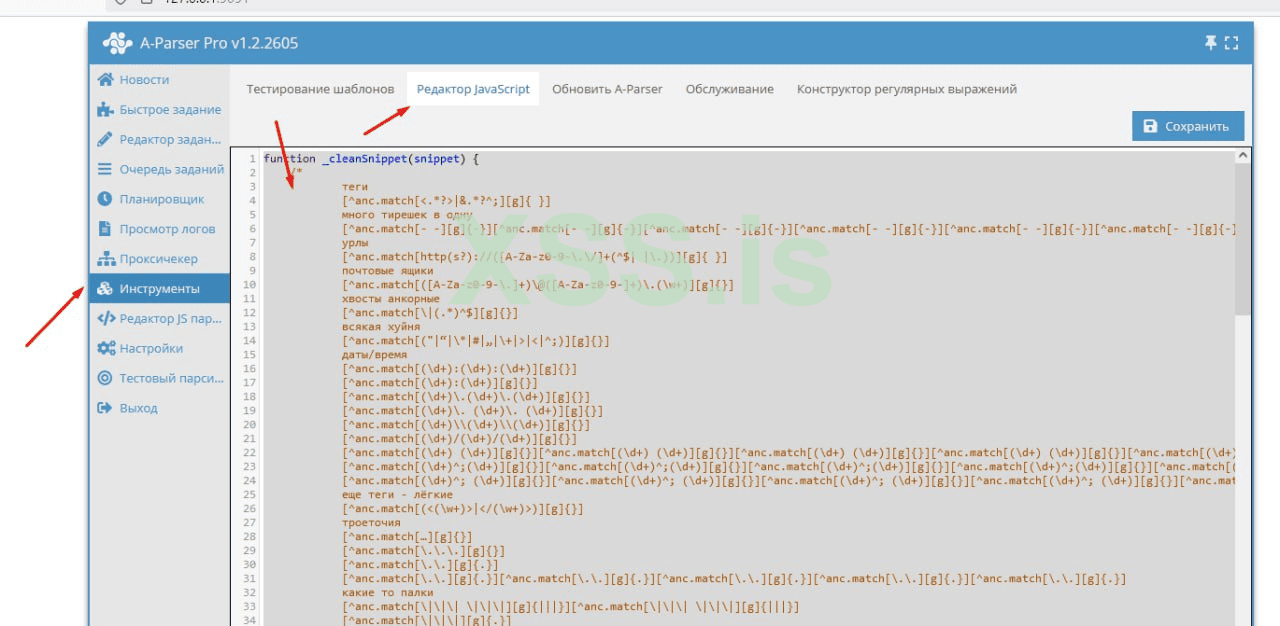Viewport: 1280px width, 626px height.
Task: Click line 1 function _cleanSnippet code
Action: tap(371, 159)
